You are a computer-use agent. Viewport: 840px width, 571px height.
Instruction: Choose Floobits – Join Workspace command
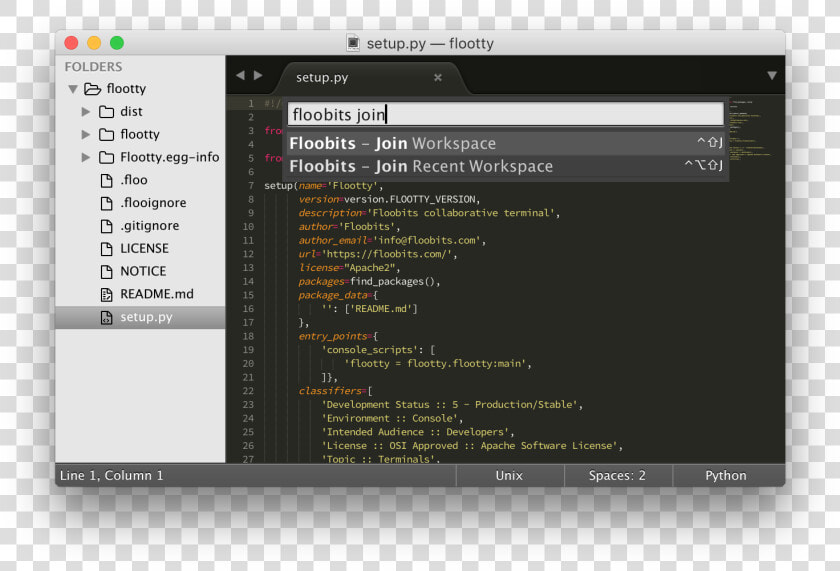(506, 144)
